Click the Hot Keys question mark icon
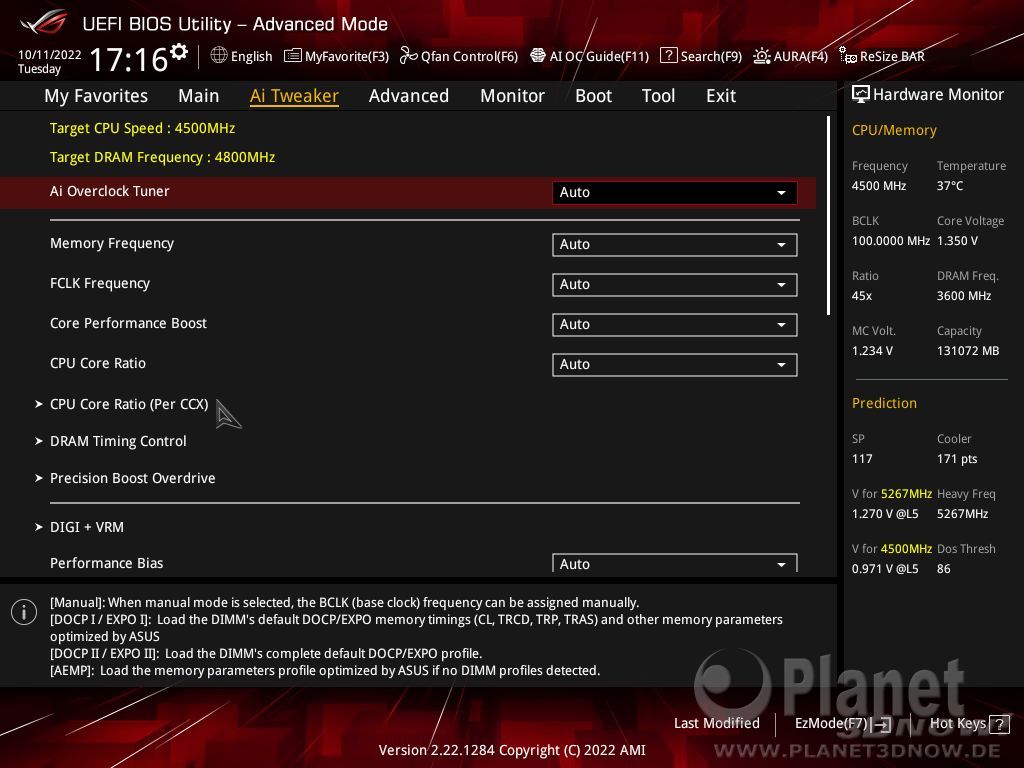1024x768 pixels. pos(999,724)
